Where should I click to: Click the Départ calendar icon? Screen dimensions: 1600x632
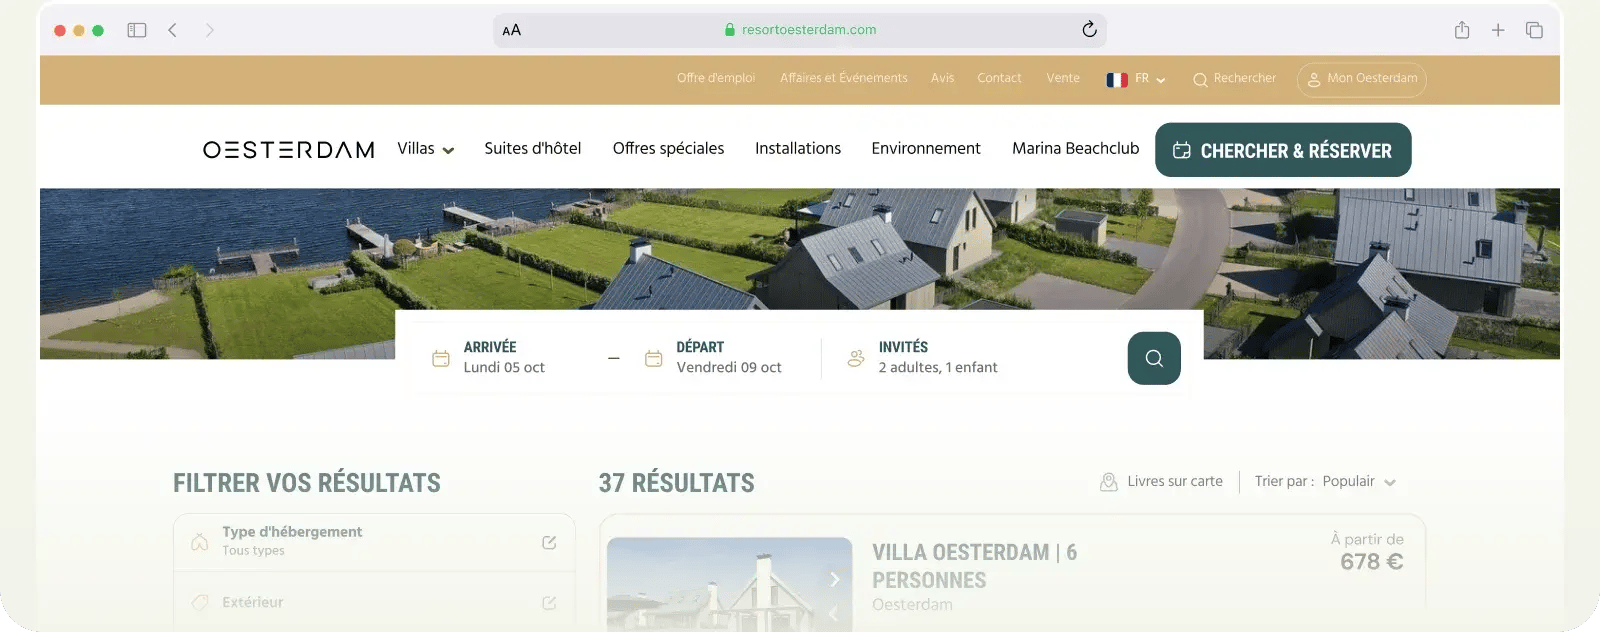(x=653, y=358)
